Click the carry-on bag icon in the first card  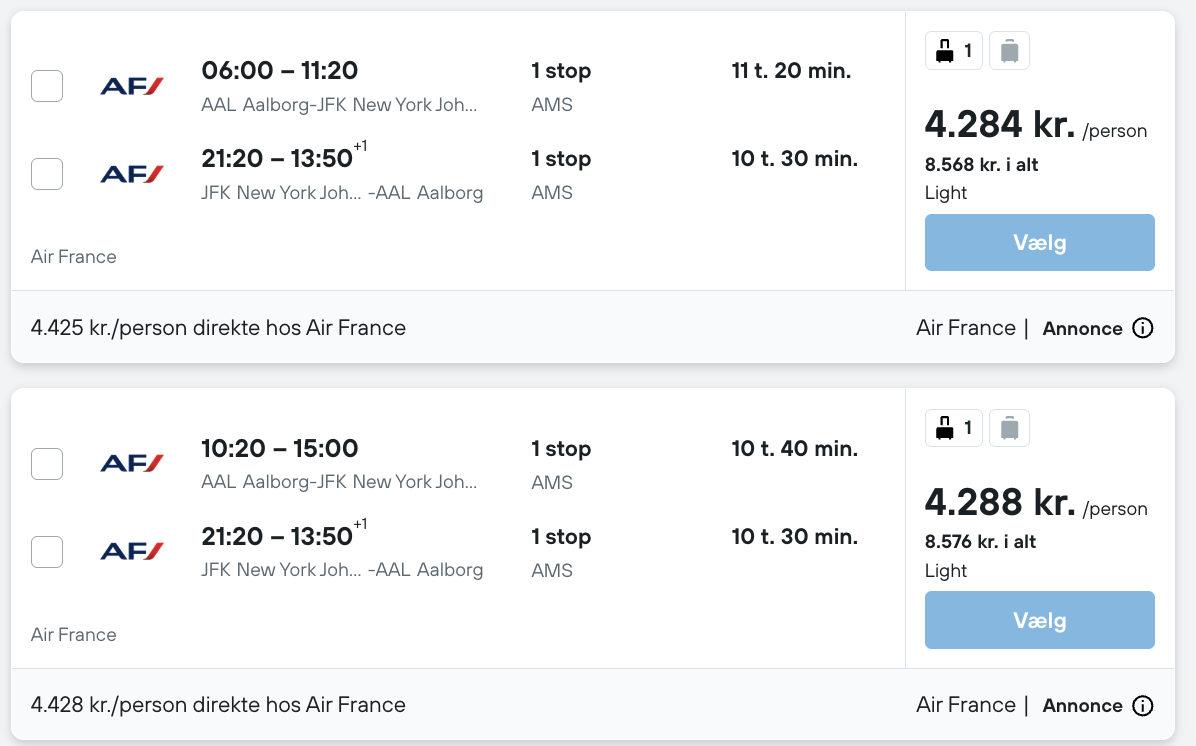(x=953, y=51)
